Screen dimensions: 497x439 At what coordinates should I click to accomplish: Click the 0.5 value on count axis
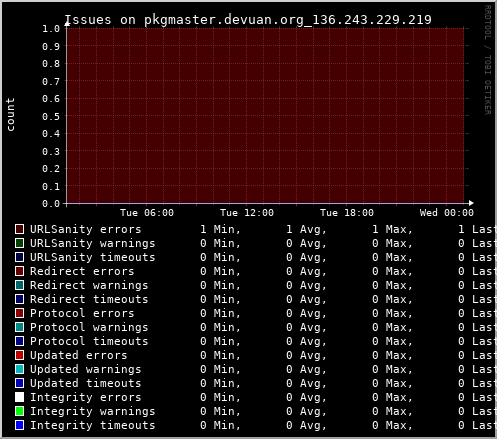point(51,116)
